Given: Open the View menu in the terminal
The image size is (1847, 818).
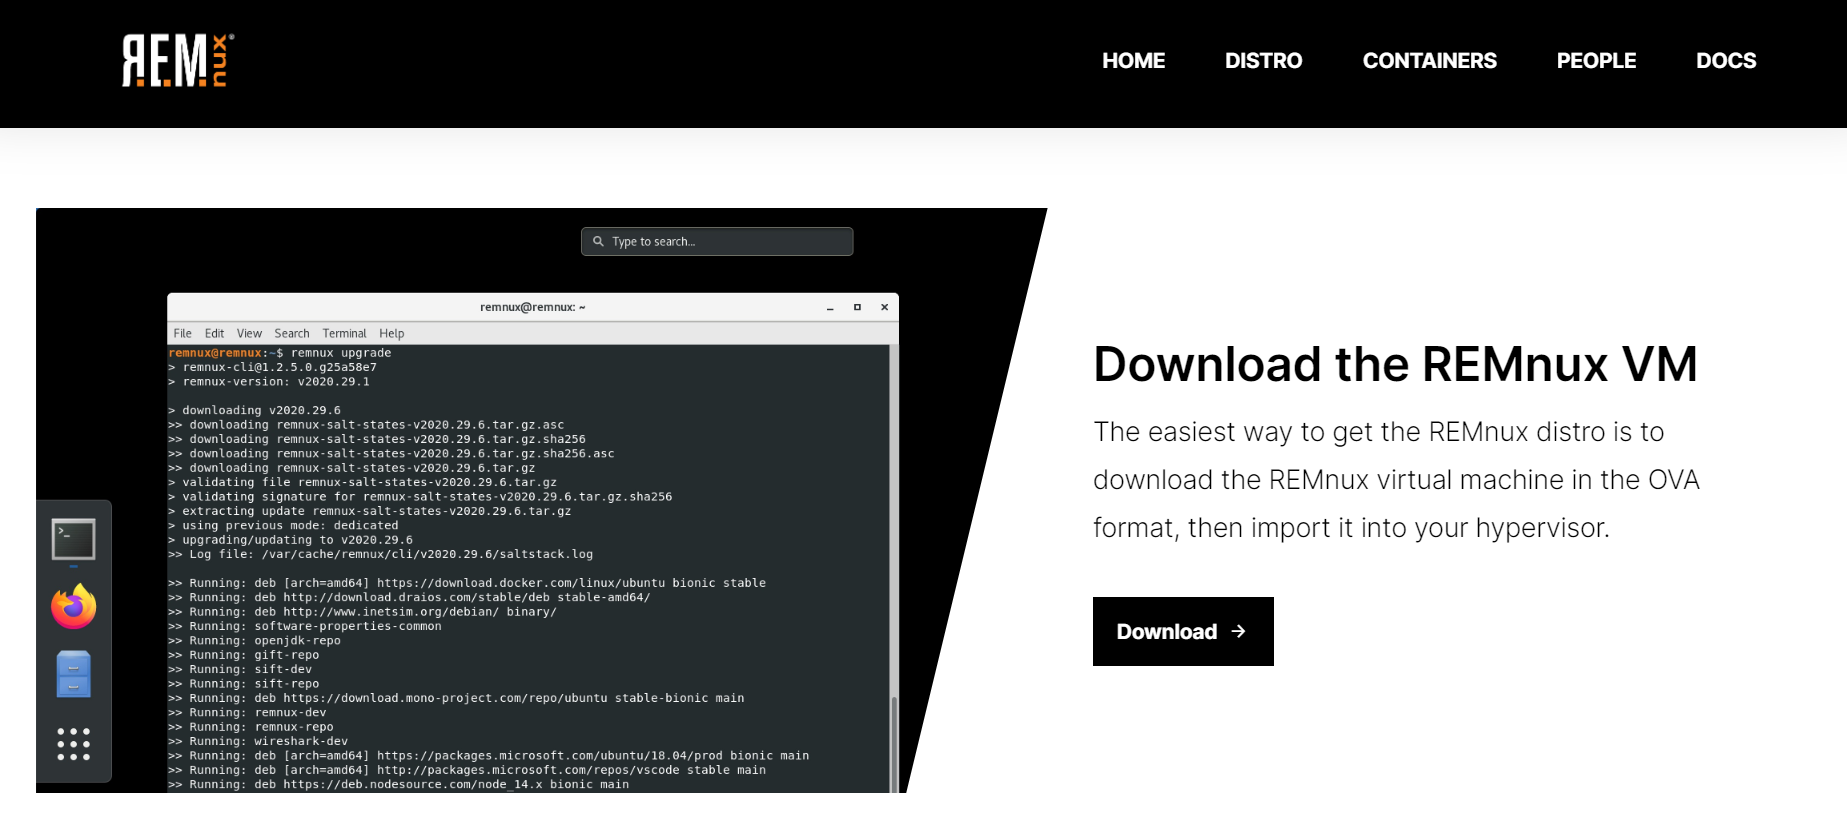Looking at the screenshot, I should [x=249, y=333].
